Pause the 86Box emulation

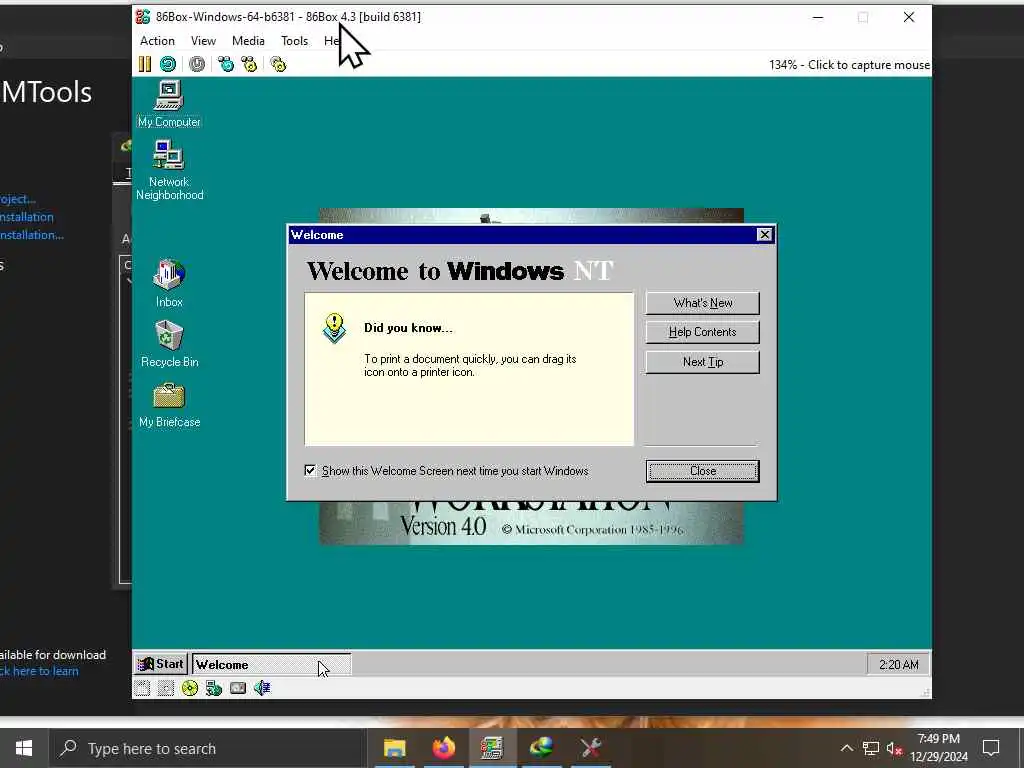tap(145, 64)
